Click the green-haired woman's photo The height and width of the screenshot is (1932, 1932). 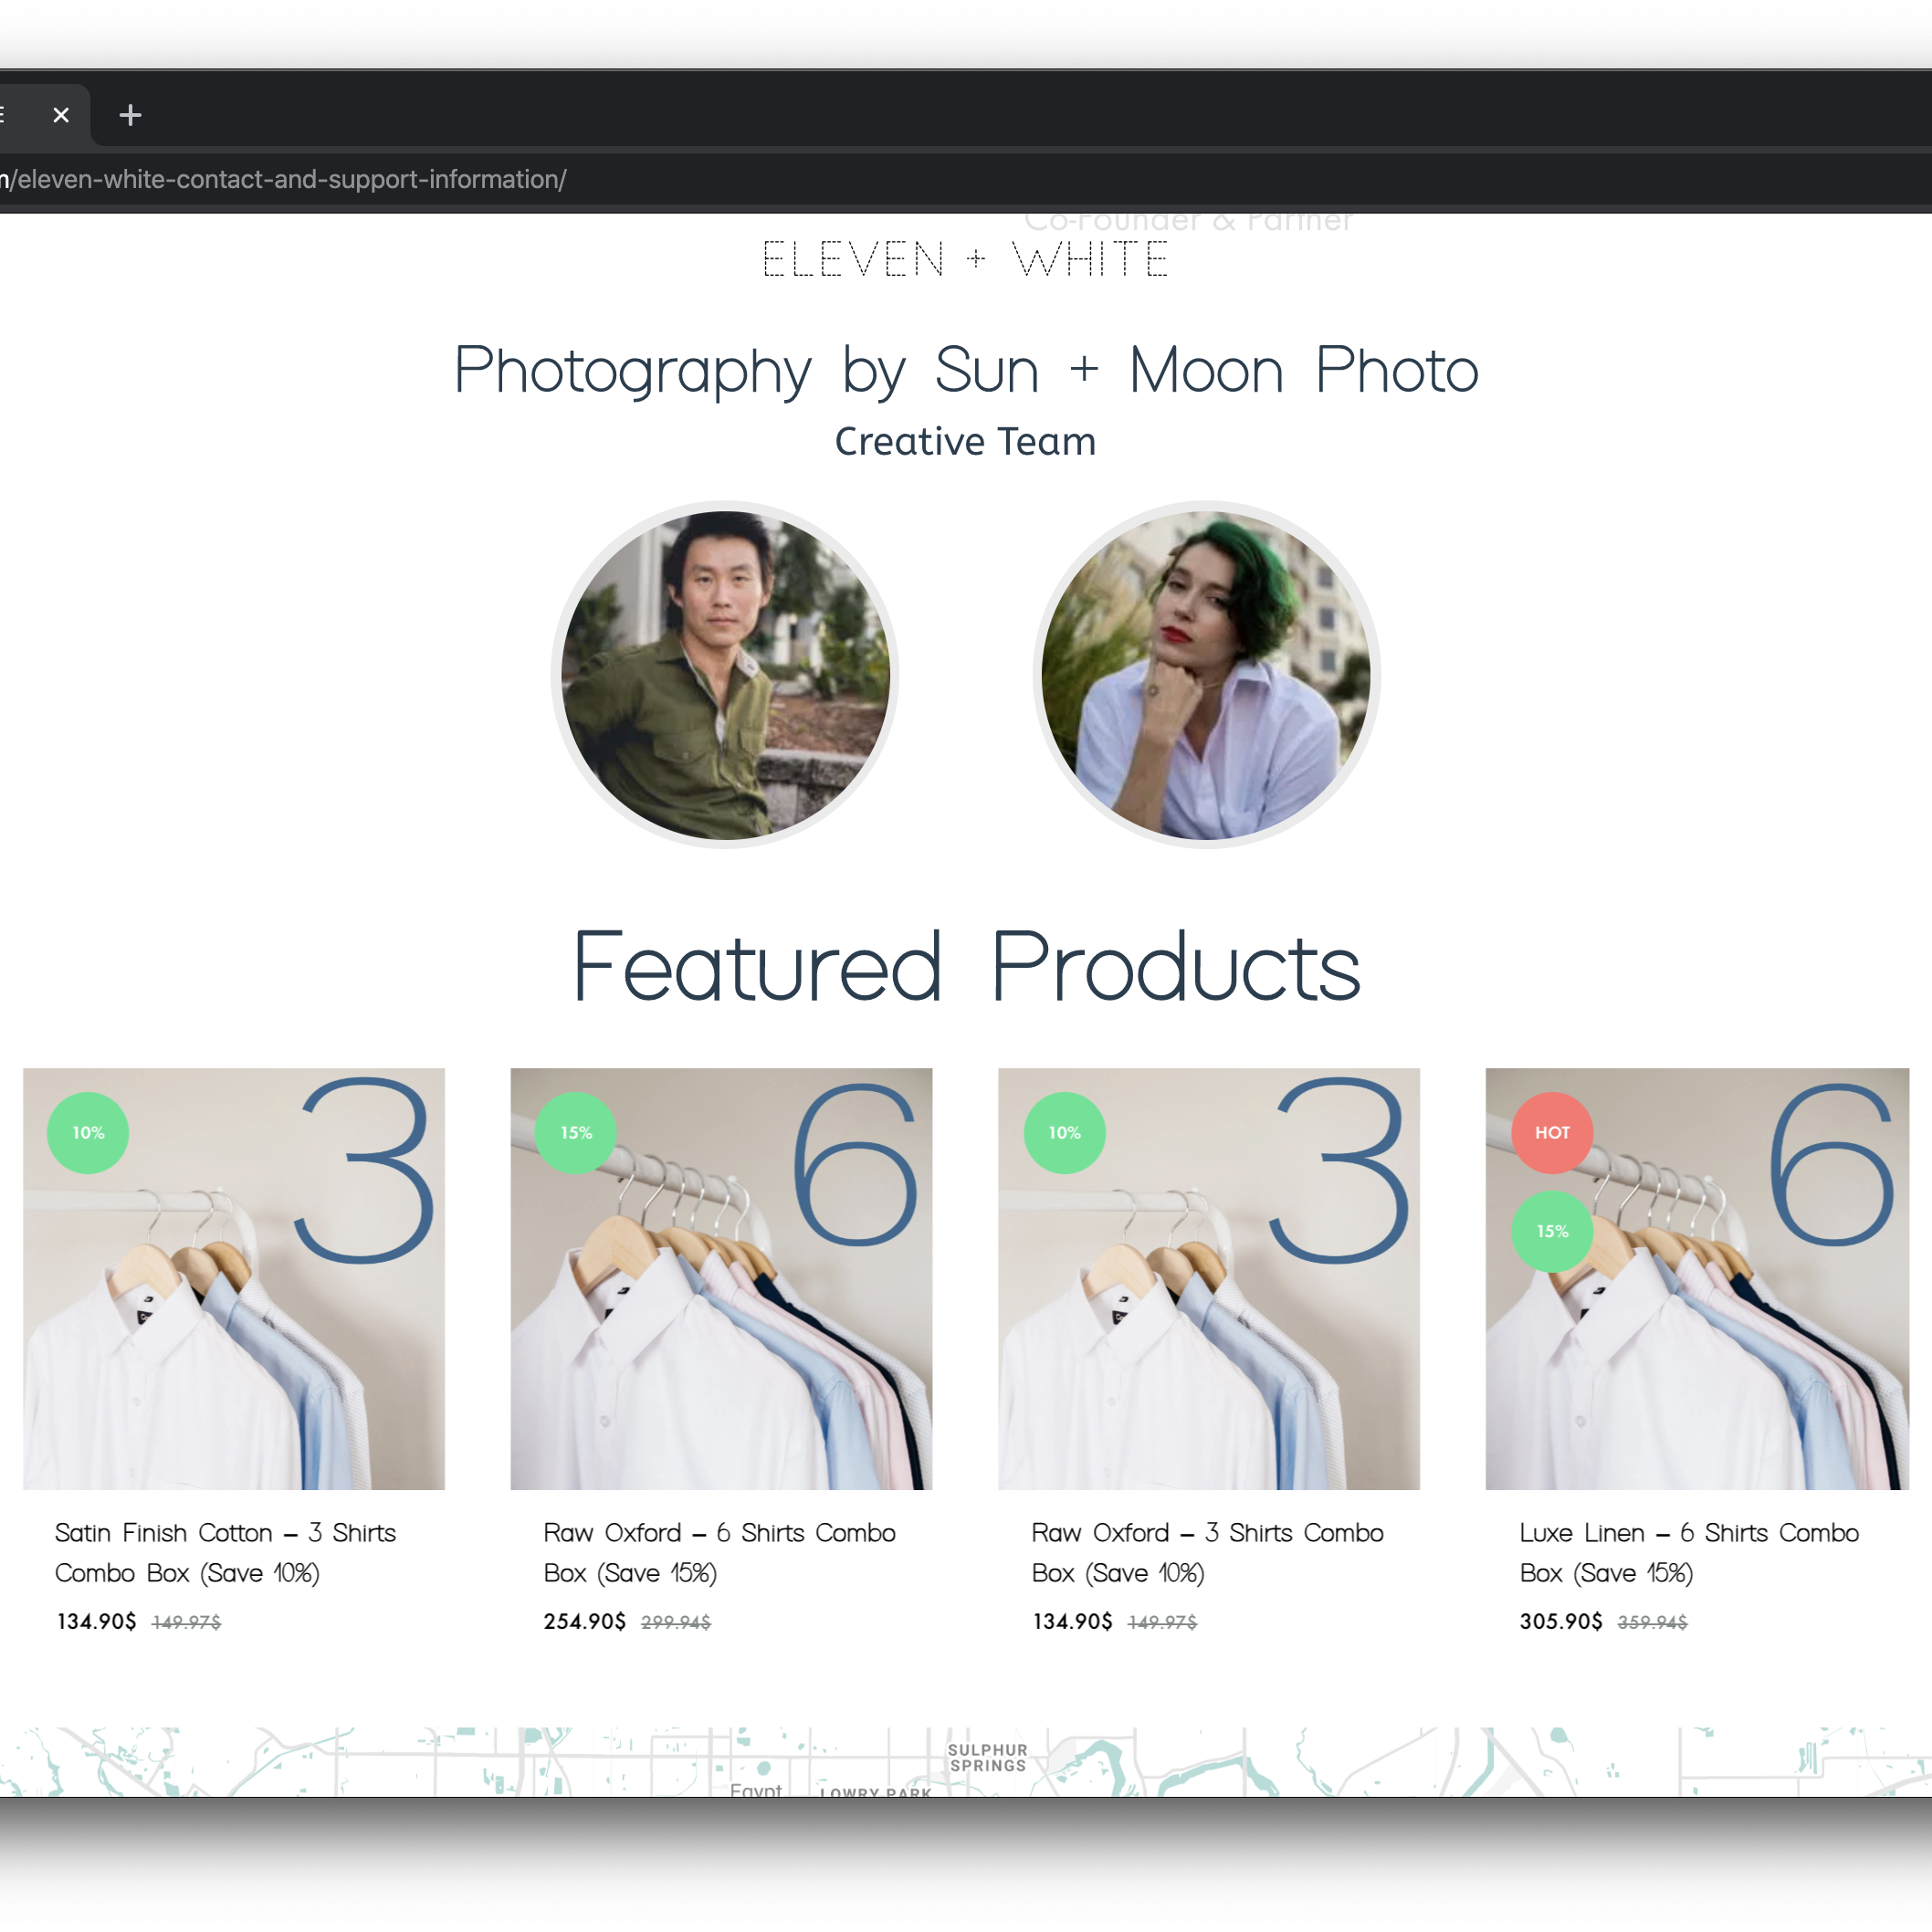[1206, 675]
